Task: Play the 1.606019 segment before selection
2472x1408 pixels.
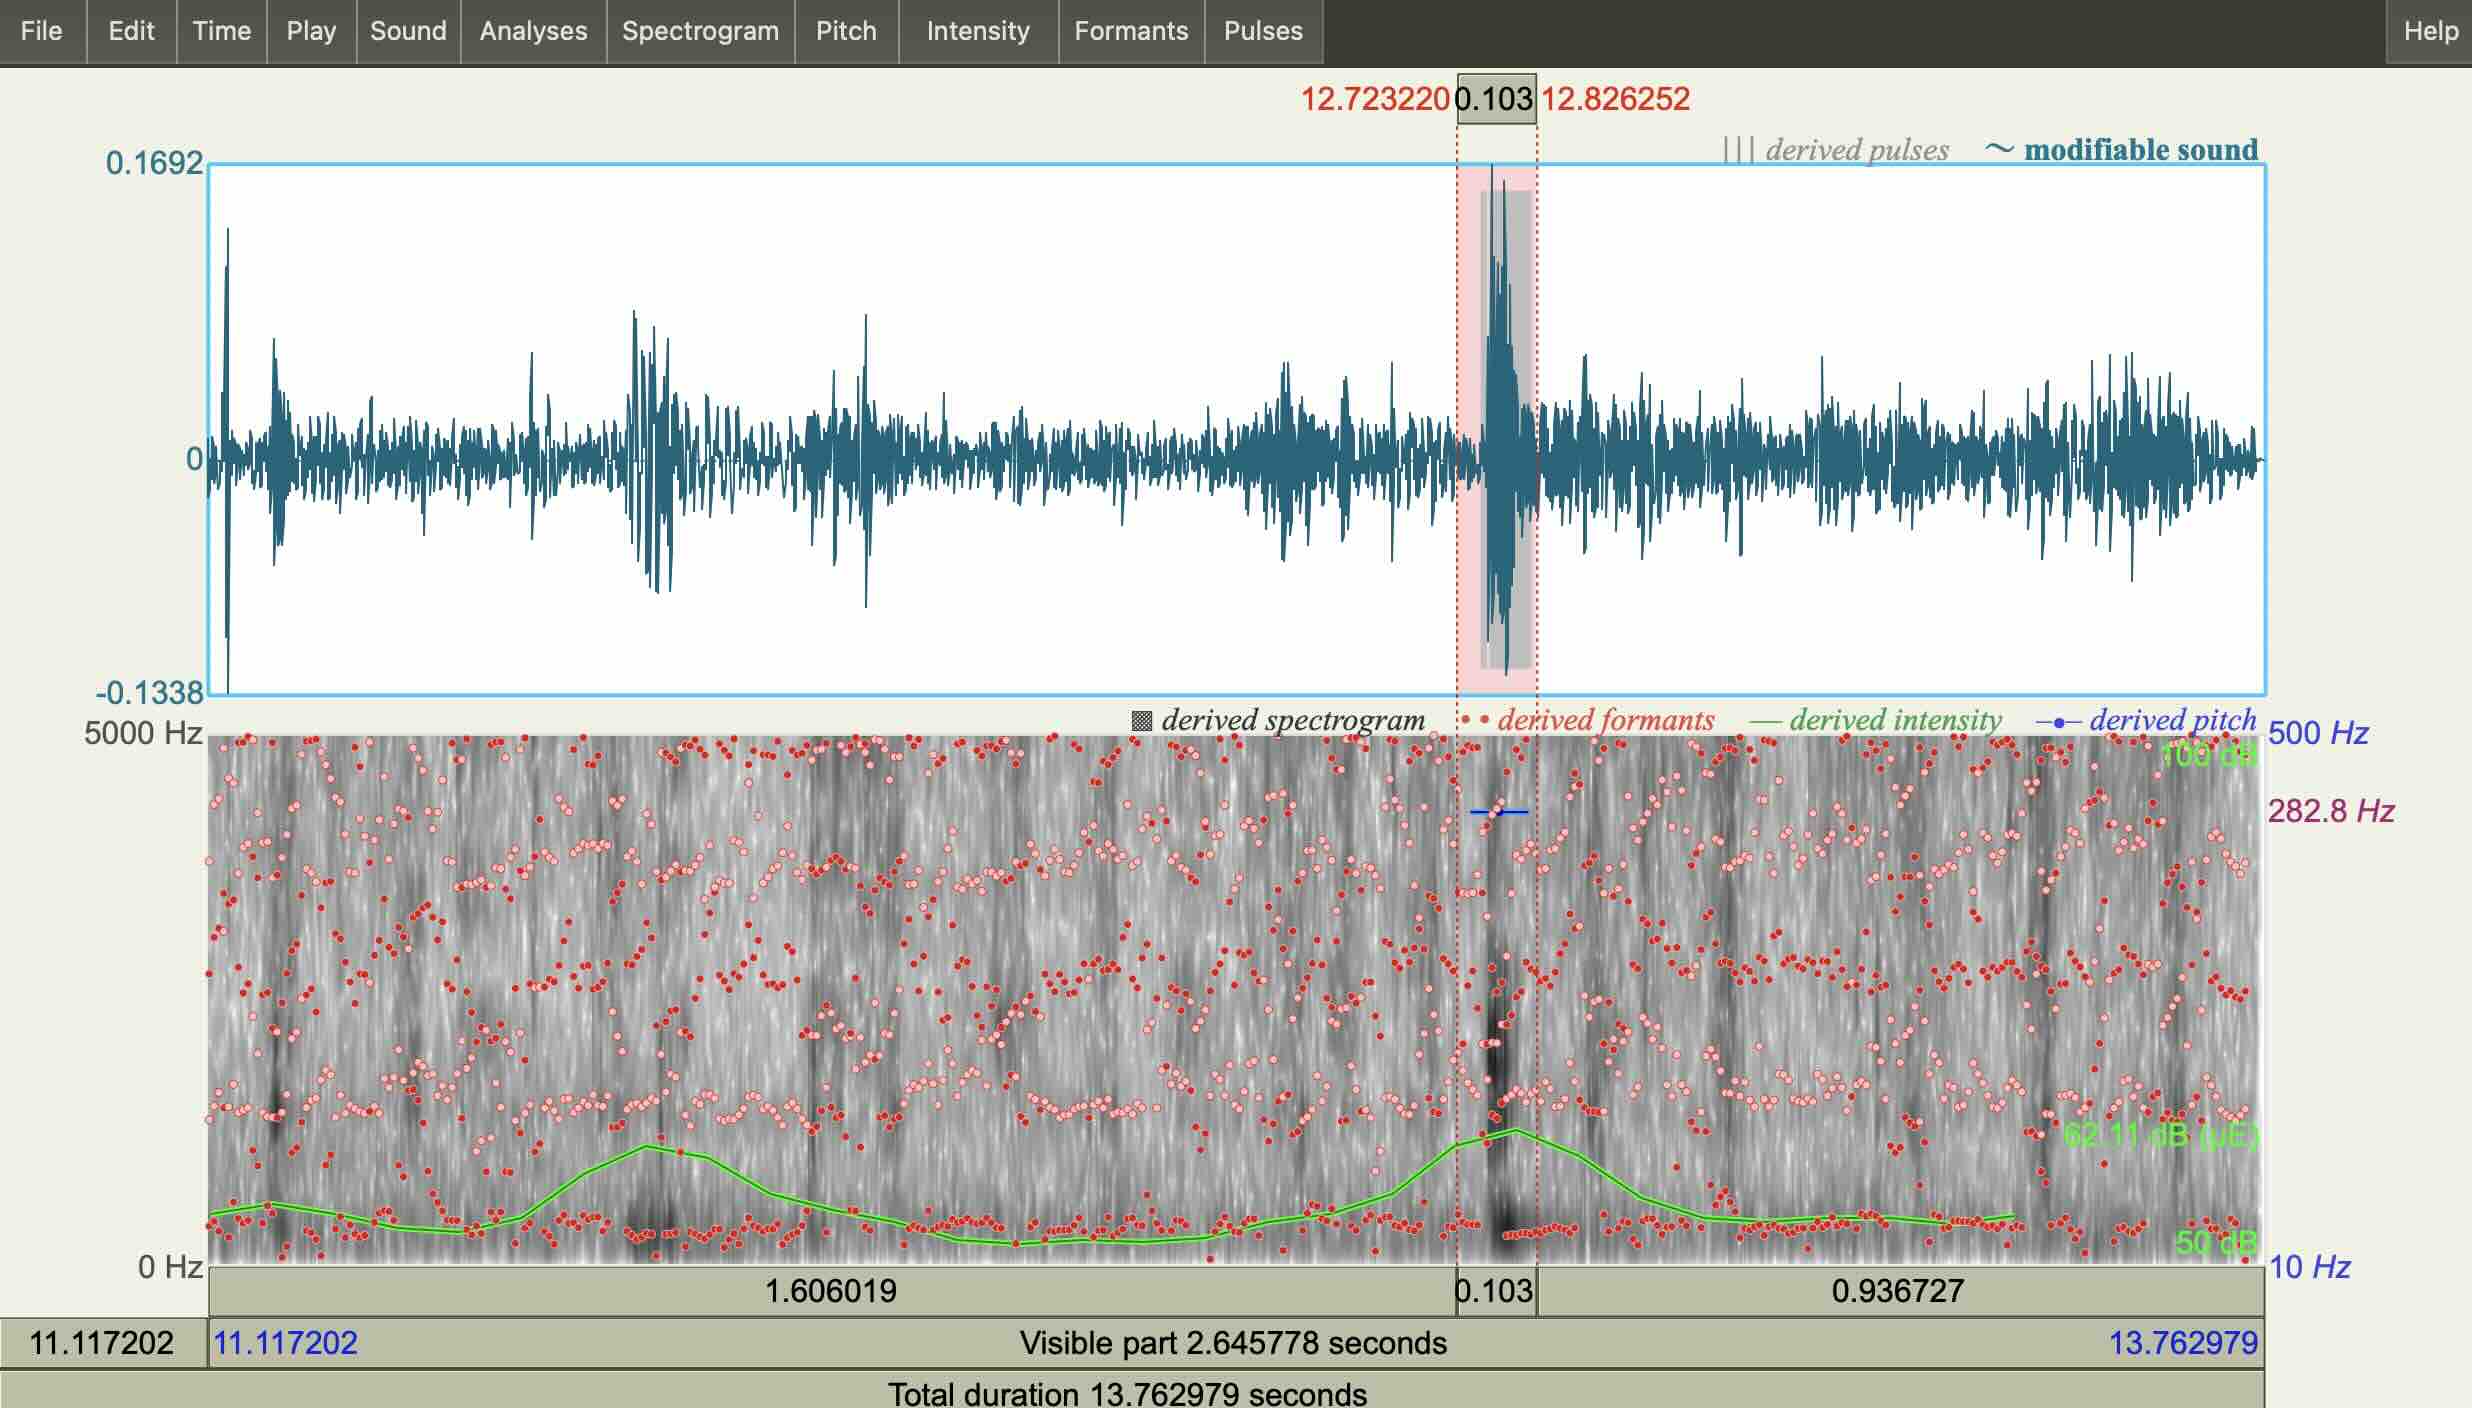Action: pos(831,1291)
